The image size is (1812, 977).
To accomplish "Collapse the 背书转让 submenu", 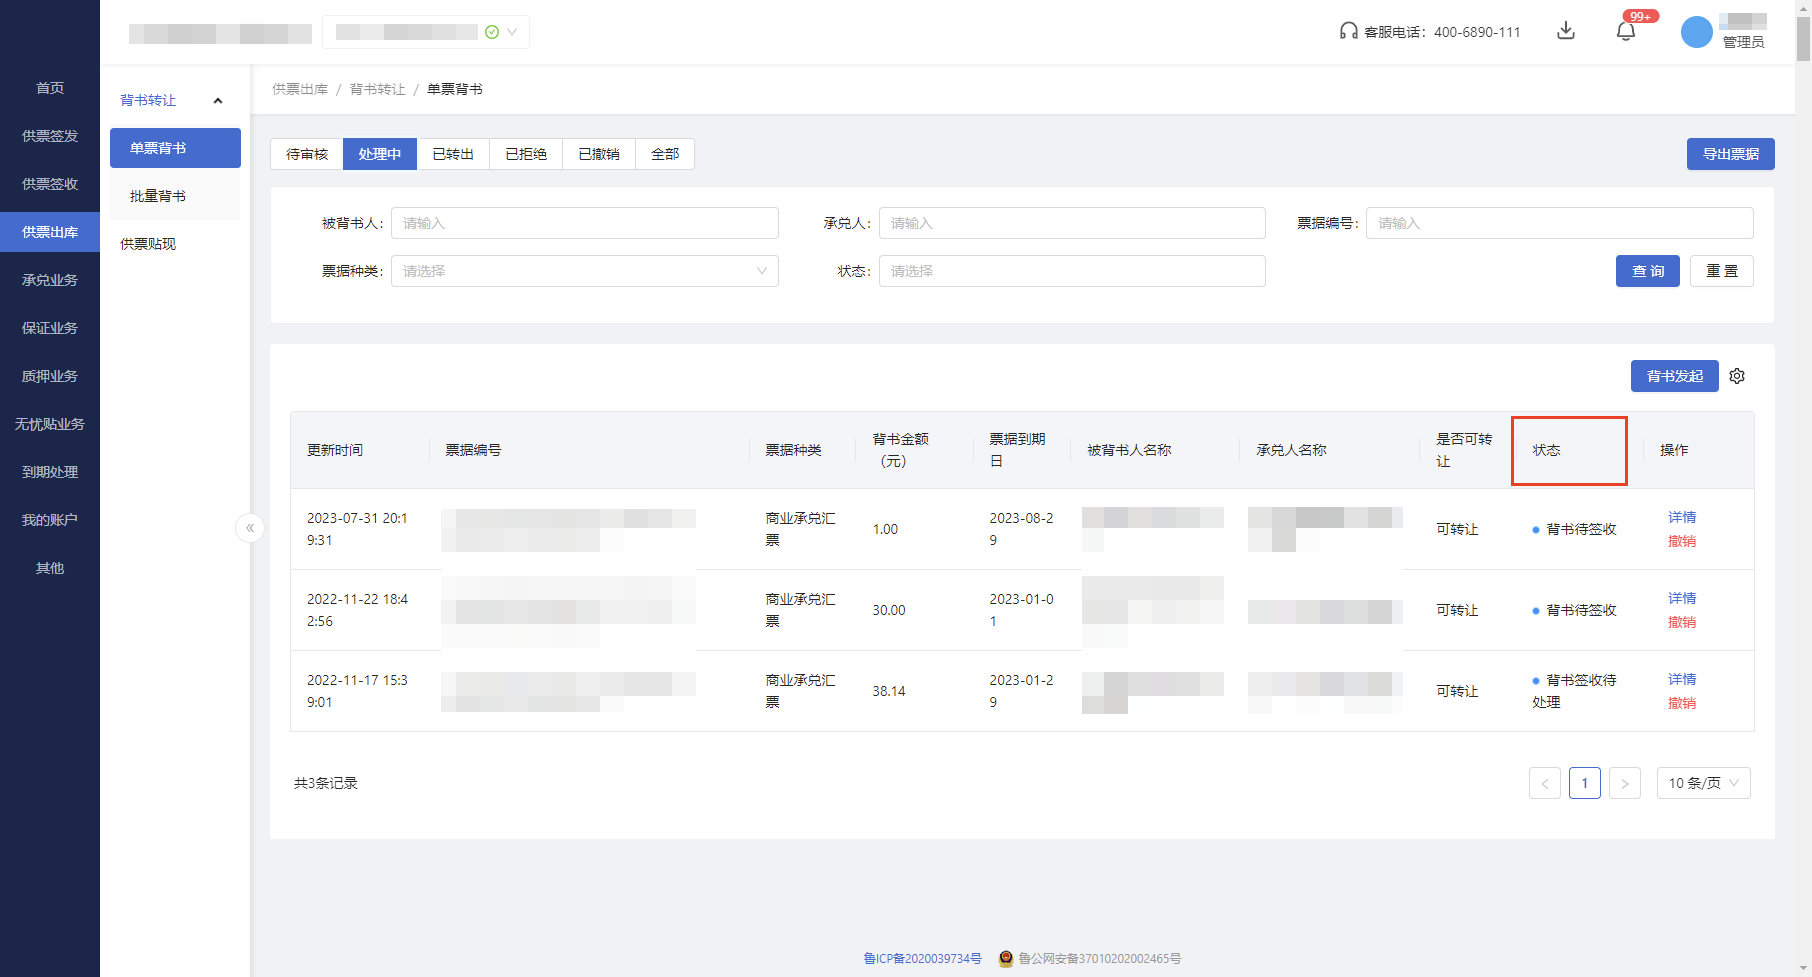I will click(217, 100).
